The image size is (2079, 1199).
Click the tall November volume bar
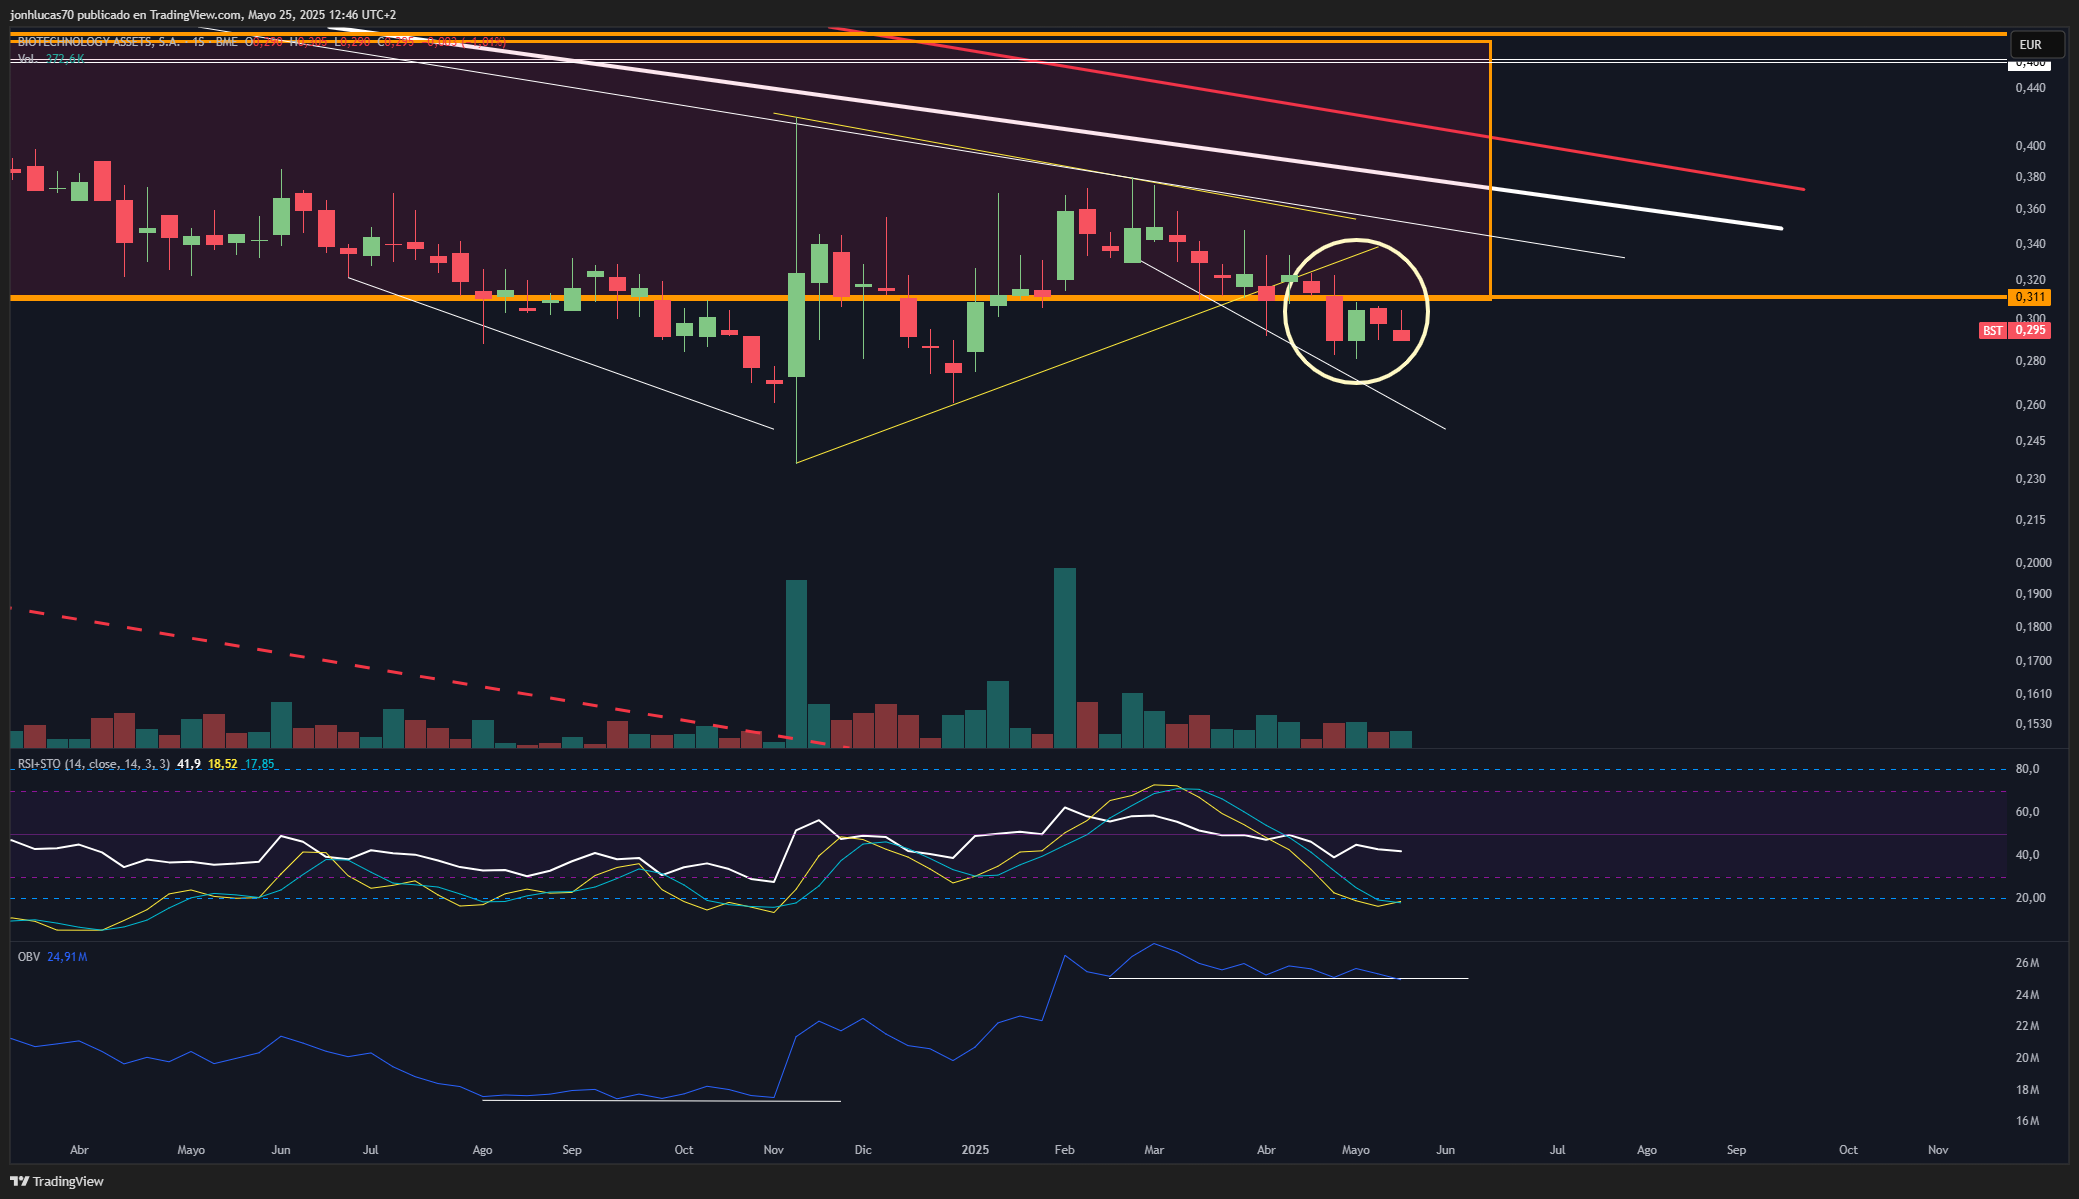(796, 663)
